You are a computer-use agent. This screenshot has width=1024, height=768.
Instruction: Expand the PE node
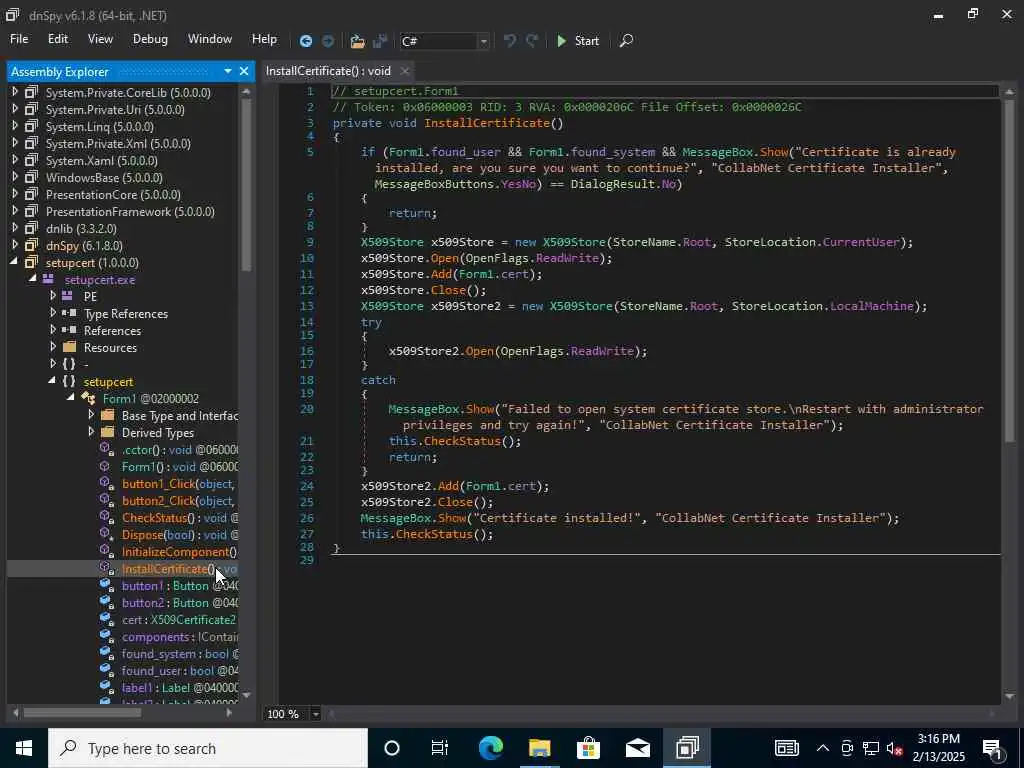point(53,296)
